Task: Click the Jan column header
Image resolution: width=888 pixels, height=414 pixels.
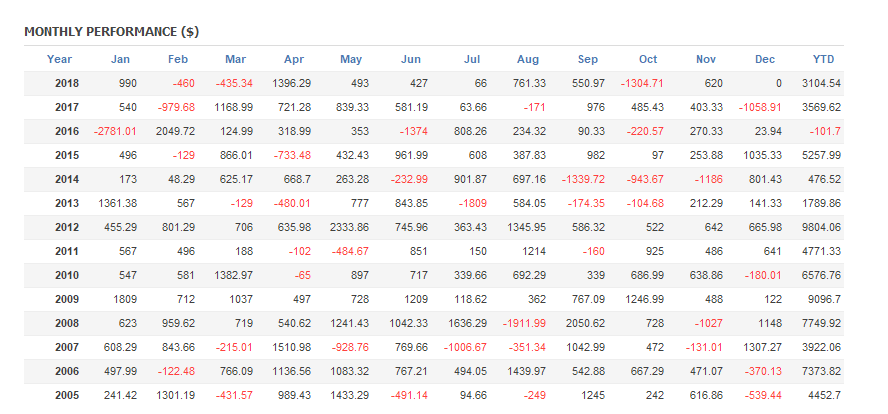Action: pos(120,59)
